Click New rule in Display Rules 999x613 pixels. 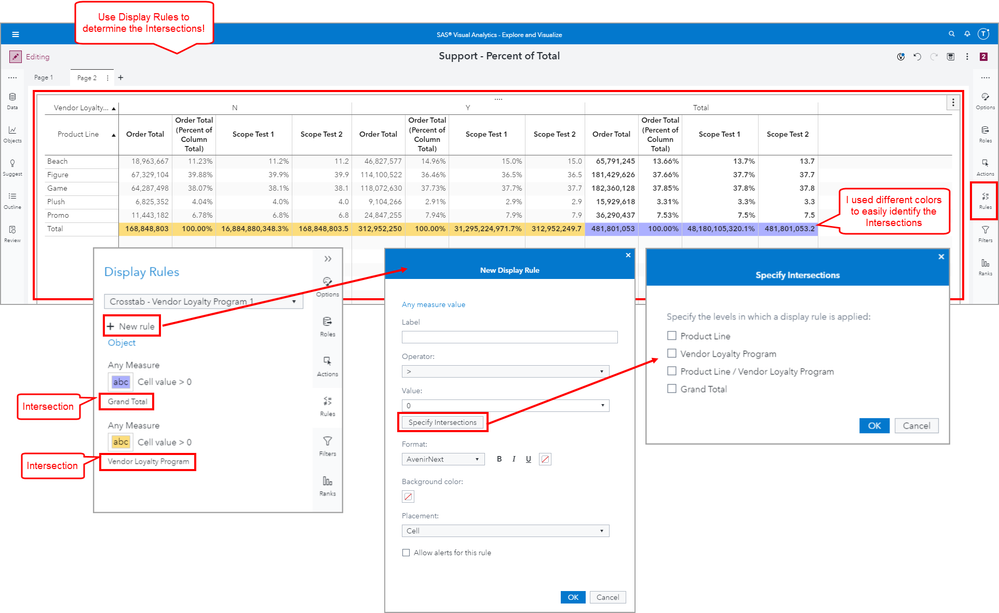131,326
